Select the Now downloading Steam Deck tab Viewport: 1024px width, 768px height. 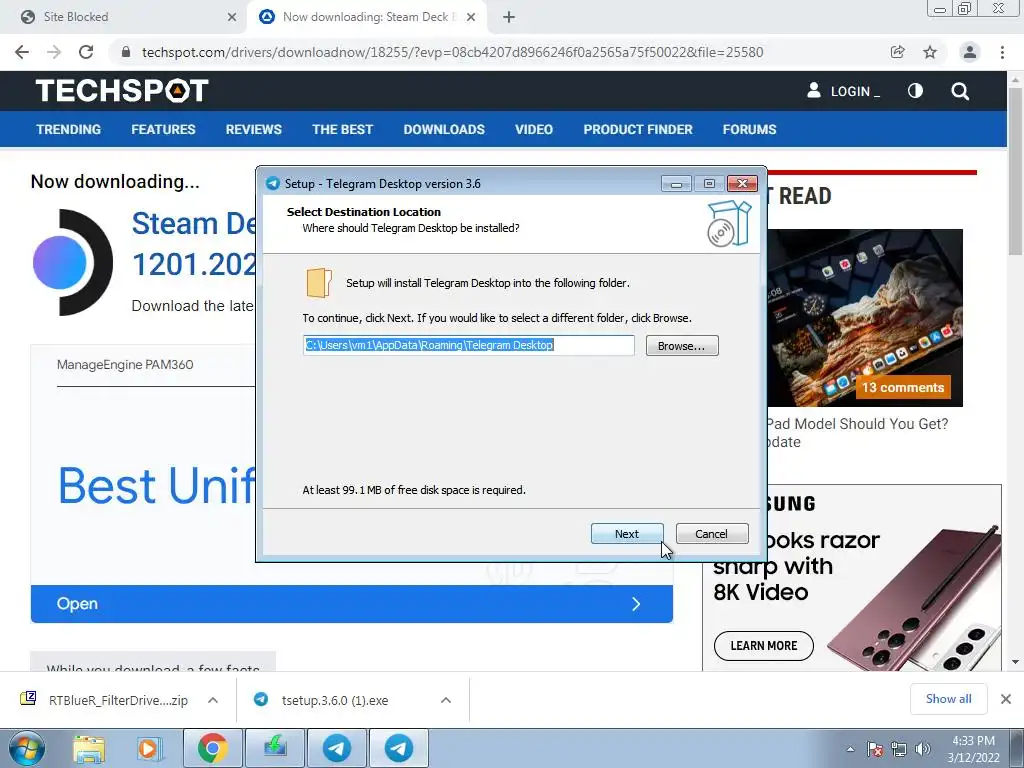tap(366, 17)
